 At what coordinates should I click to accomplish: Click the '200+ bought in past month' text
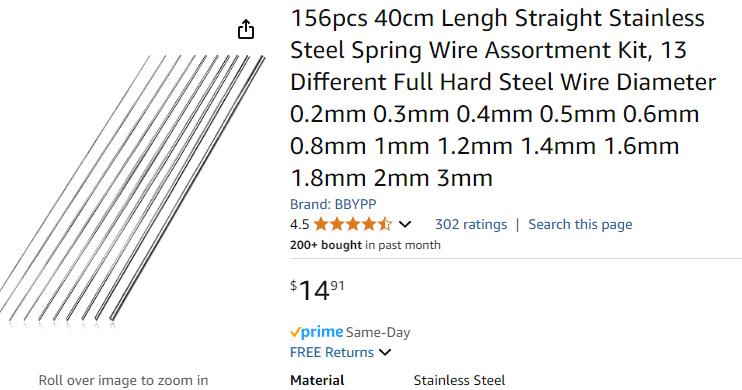(x=365, y=245)
